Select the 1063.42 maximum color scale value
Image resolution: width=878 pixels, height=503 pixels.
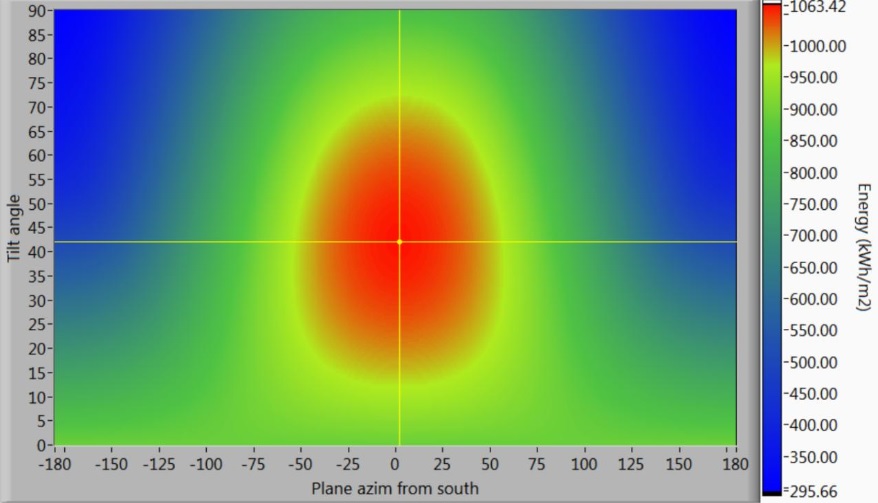tap(818, 7)
